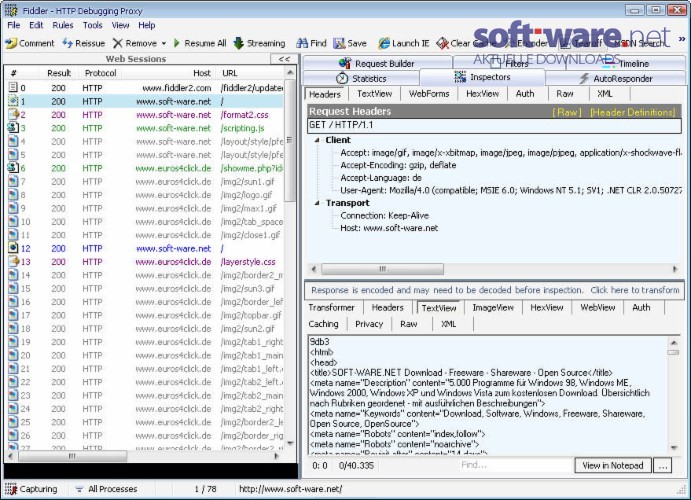
Task: Switch to the Request Builder tab
Action: click(377, 63)
